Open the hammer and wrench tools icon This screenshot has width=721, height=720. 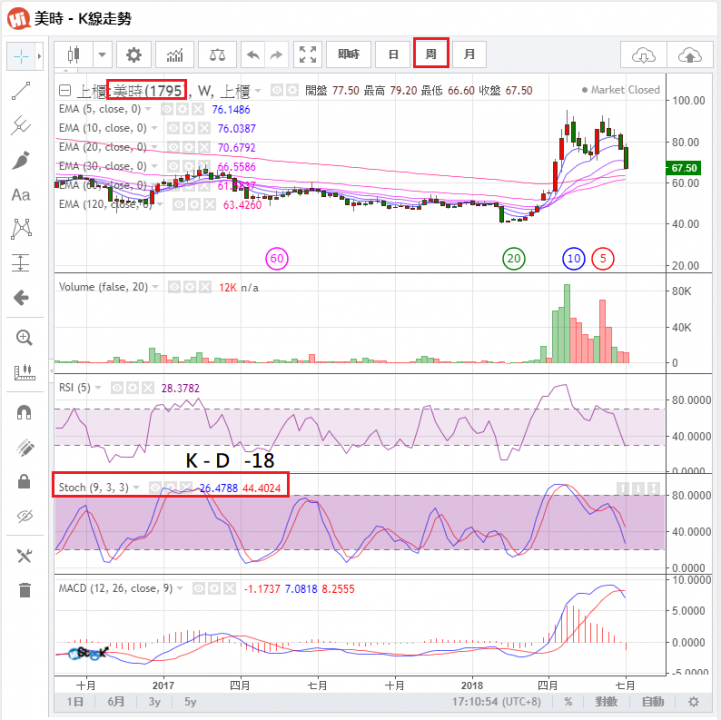tap(24, 556)
